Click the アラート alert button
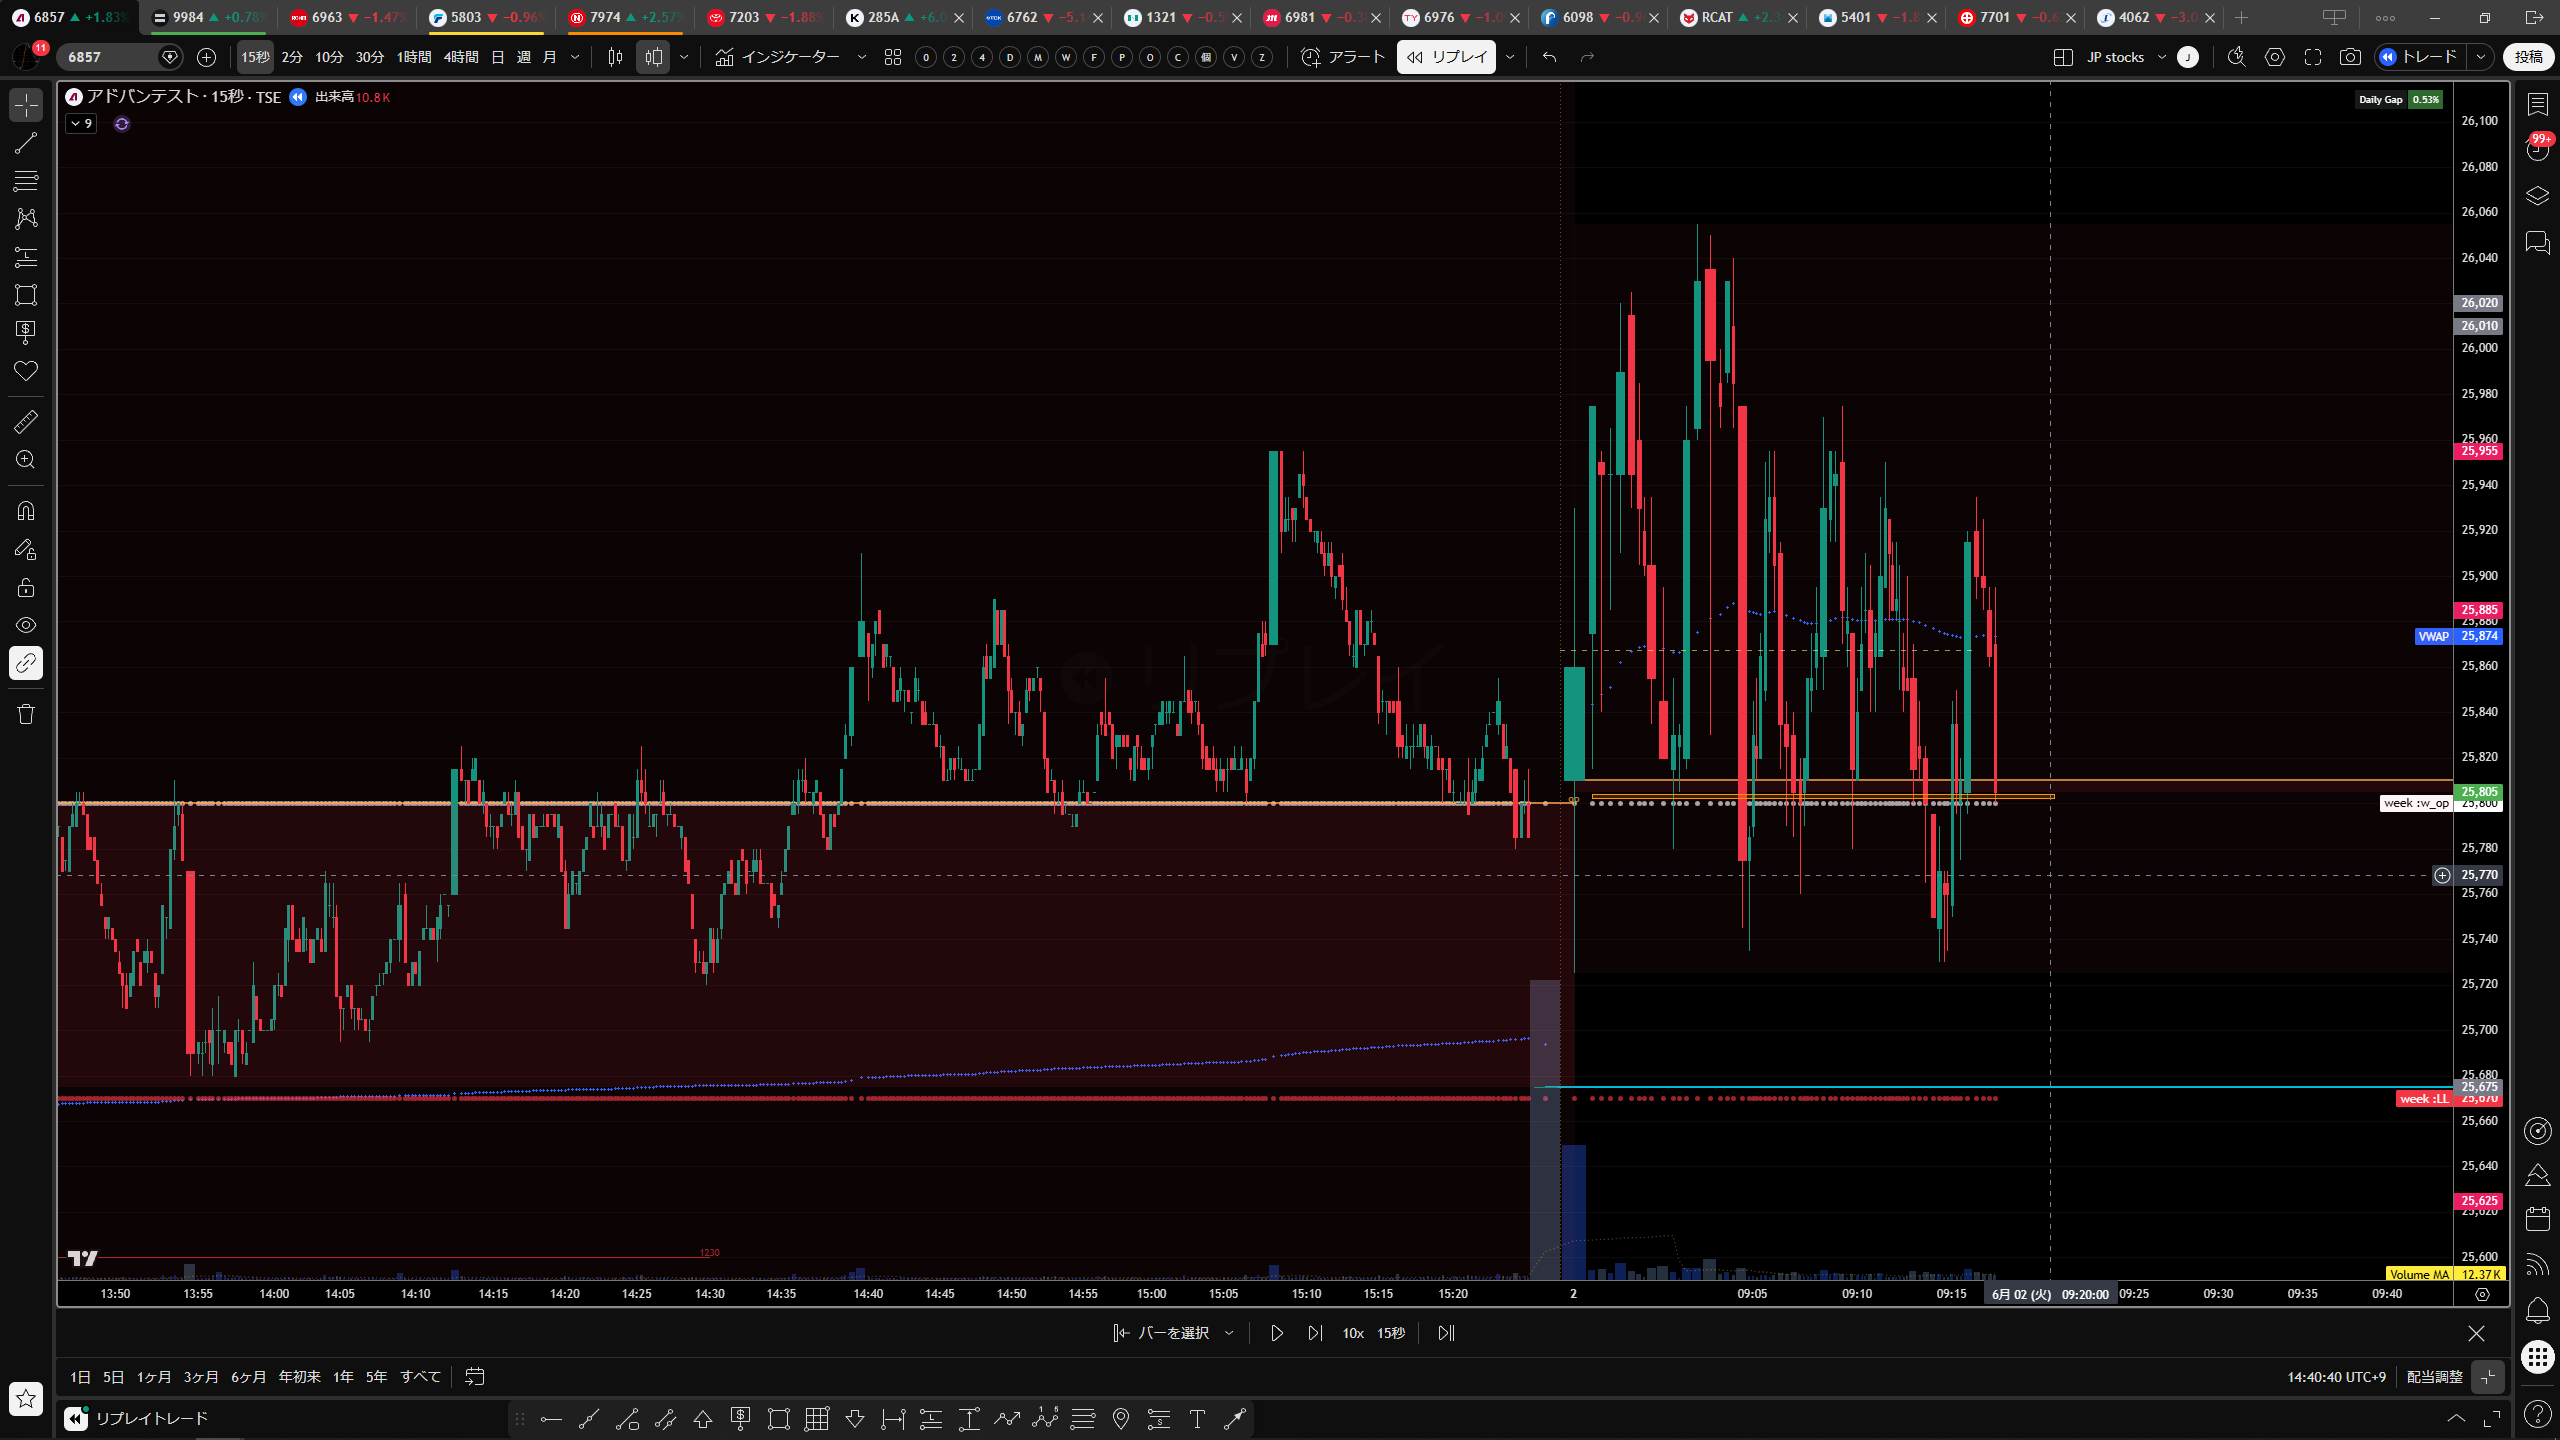Image resolution: width=2560 pixels, height=1440 pixels. [x=1343, y=57]
